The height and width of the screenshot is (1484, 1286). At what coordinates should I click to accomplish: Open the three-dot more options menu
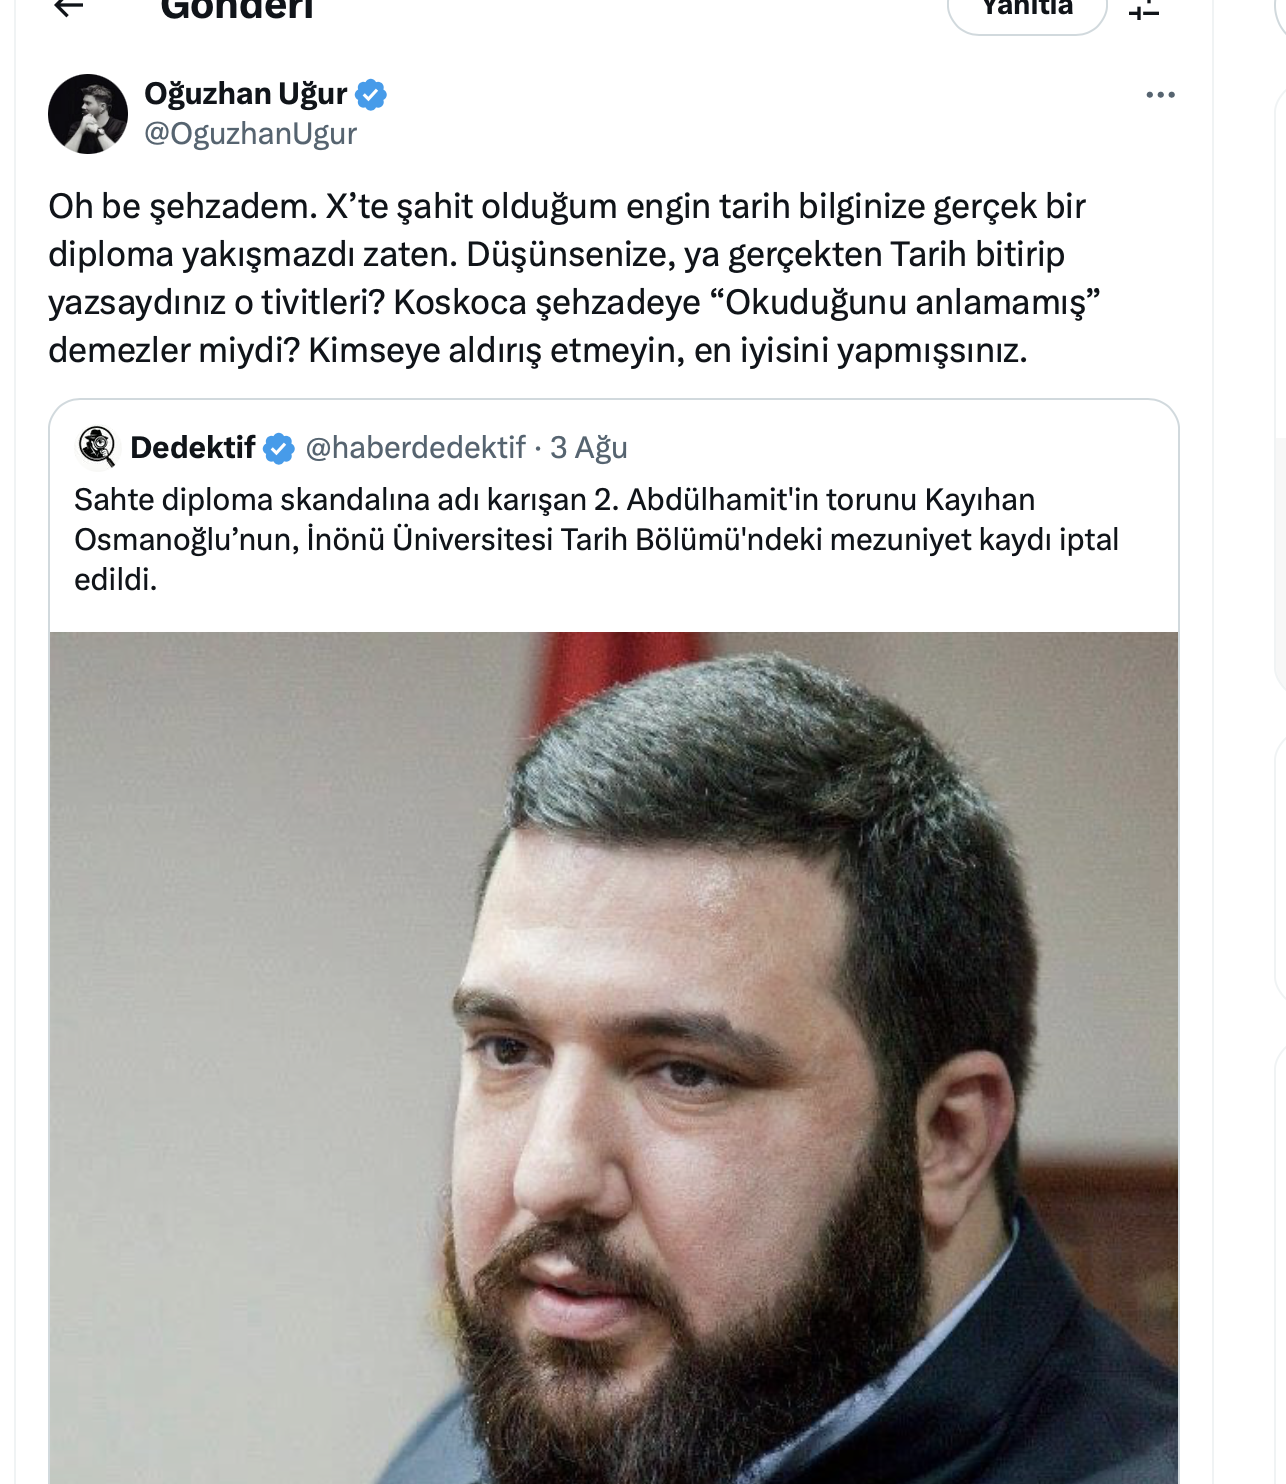click(1160, 95)
